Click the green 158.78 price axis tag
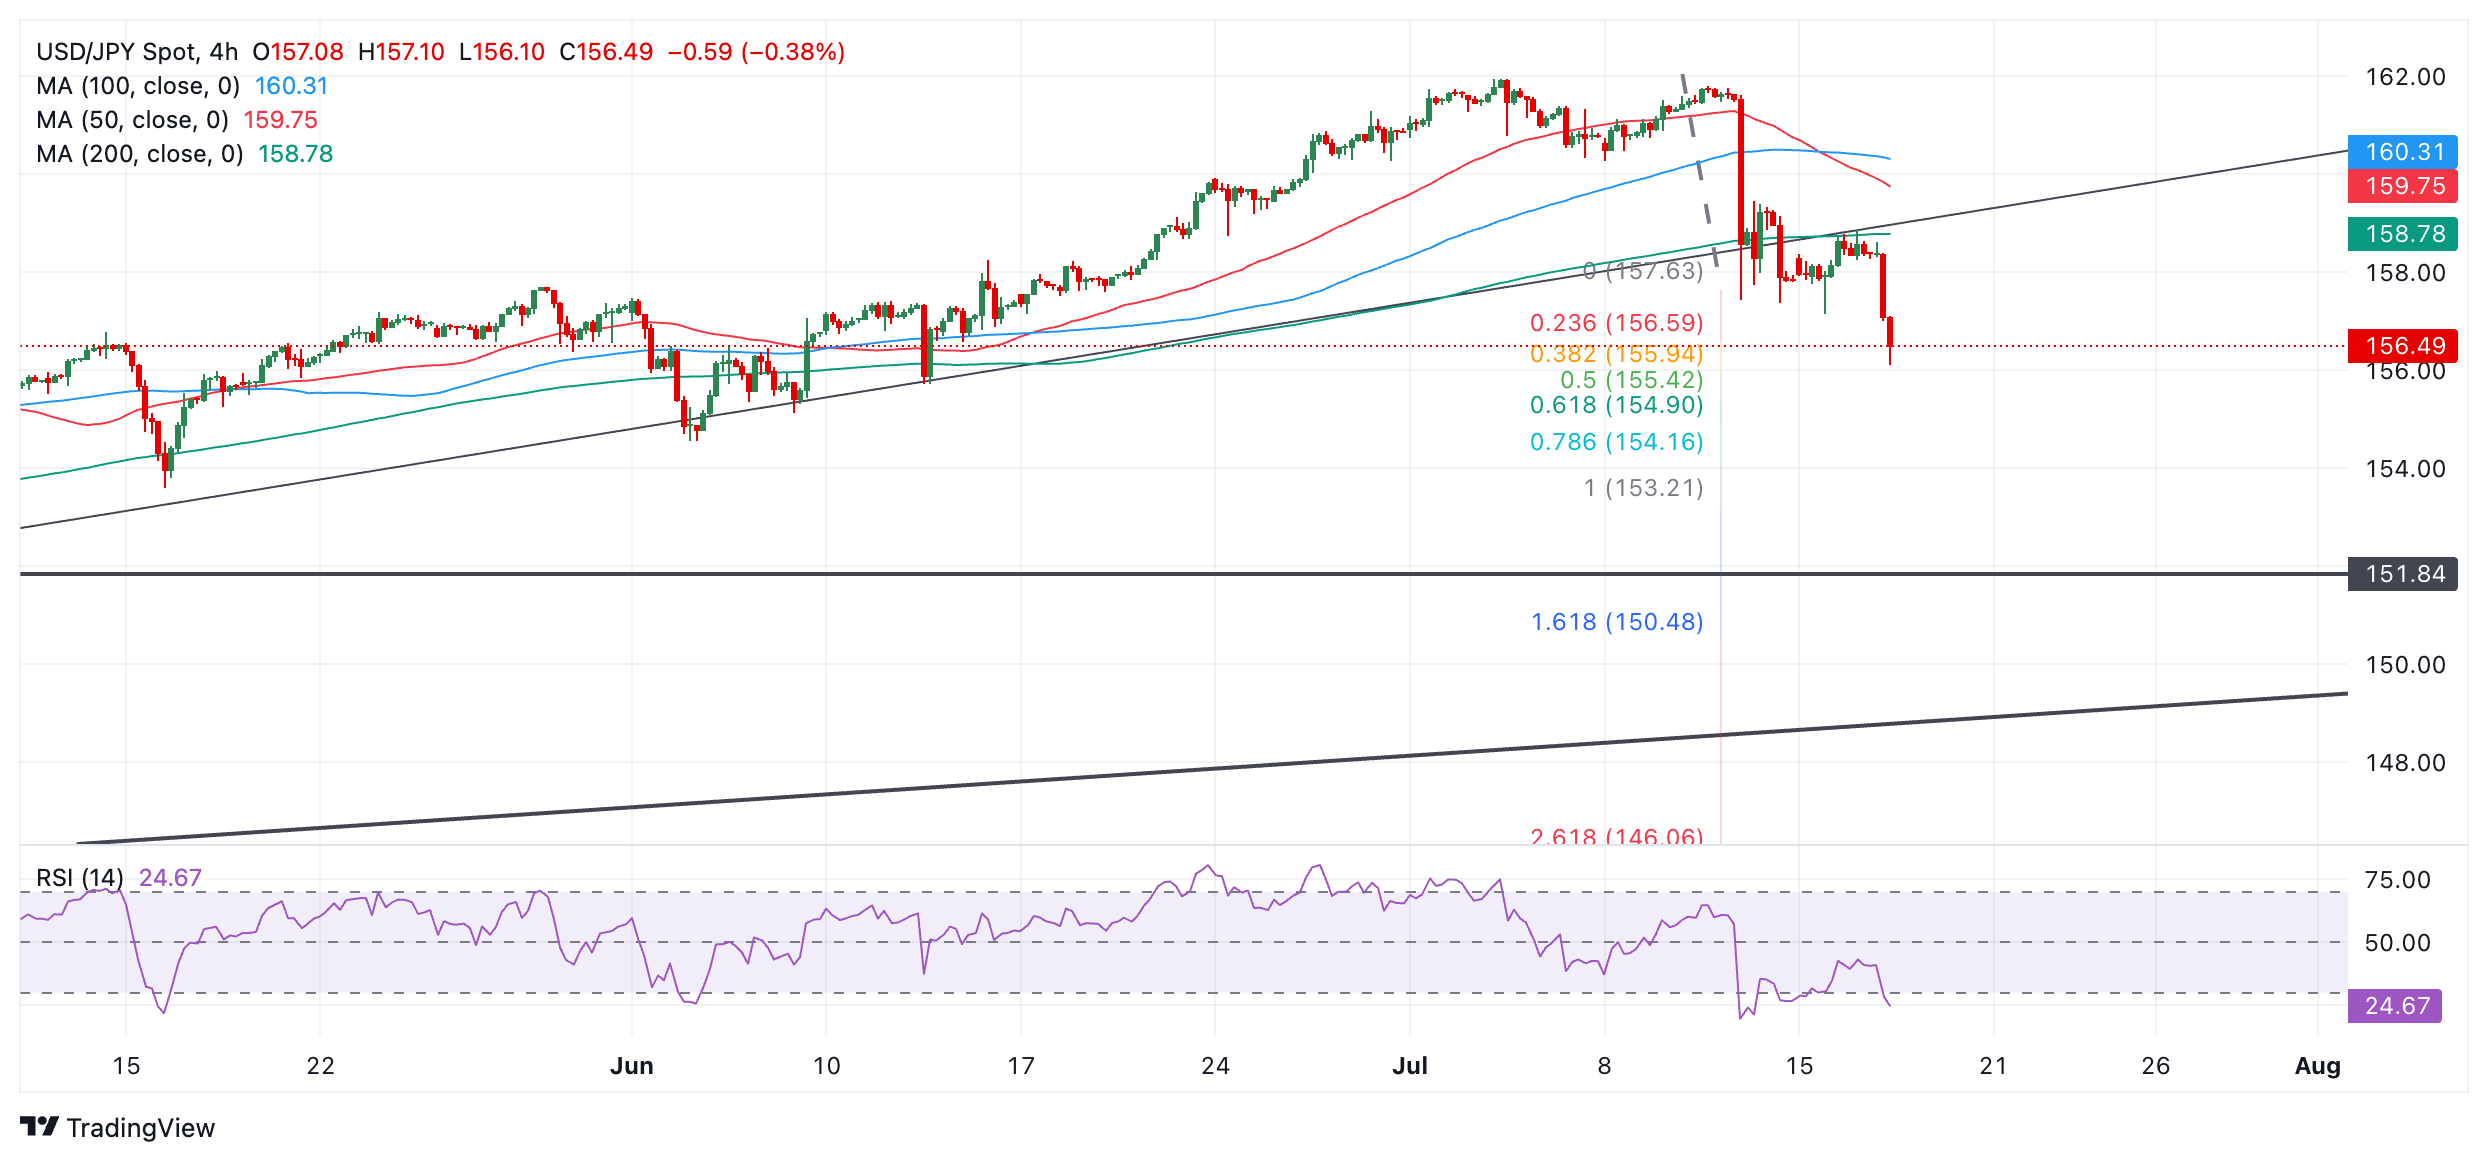 (2402, 234)
